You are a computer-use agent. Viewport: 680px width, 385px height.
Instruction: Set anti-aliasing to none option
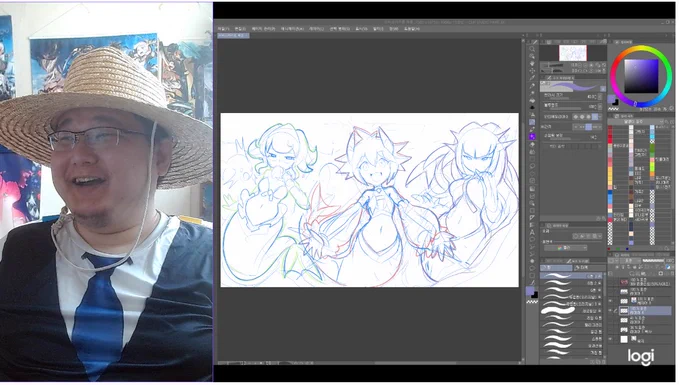pyautogui.click(x=575, y=117)
